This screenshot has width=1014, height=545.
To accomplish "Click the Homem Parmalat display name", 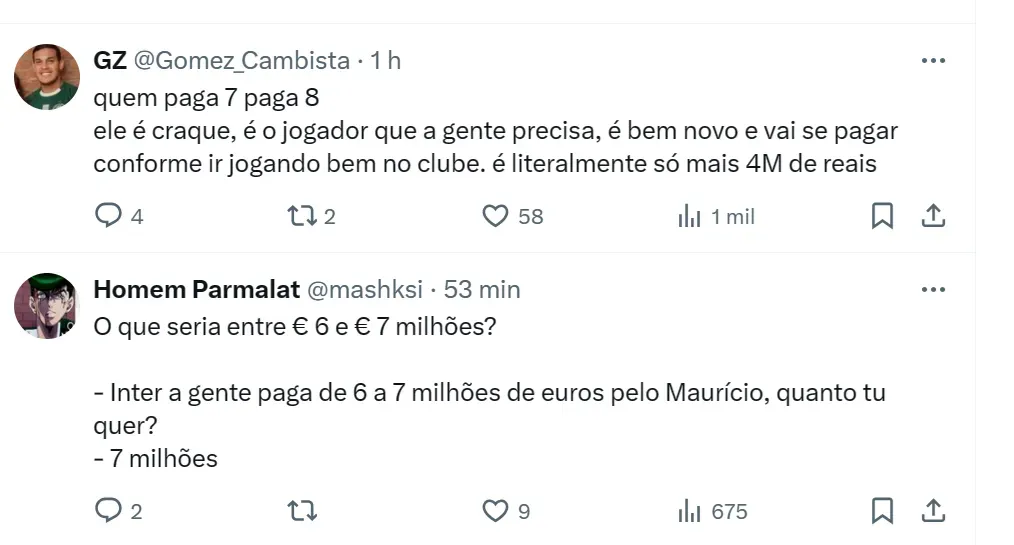I will point(196,290).
